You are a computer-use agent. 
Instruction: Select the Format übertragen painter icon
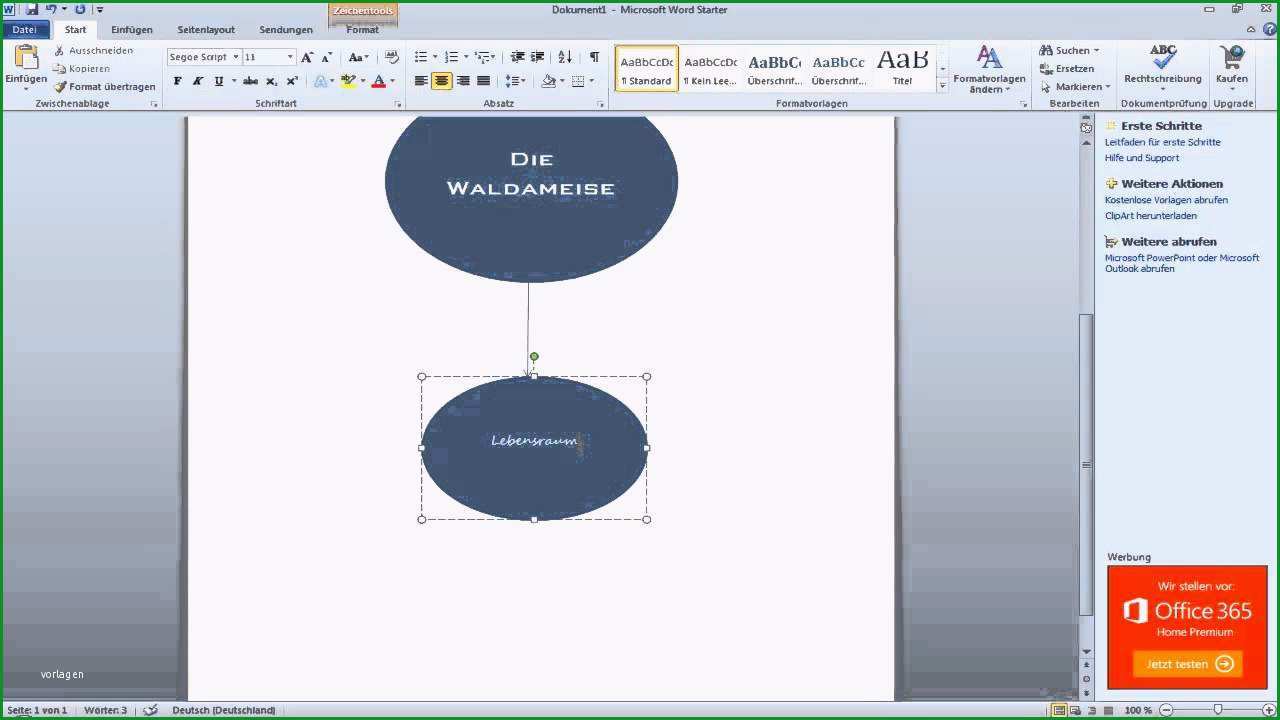60,87
